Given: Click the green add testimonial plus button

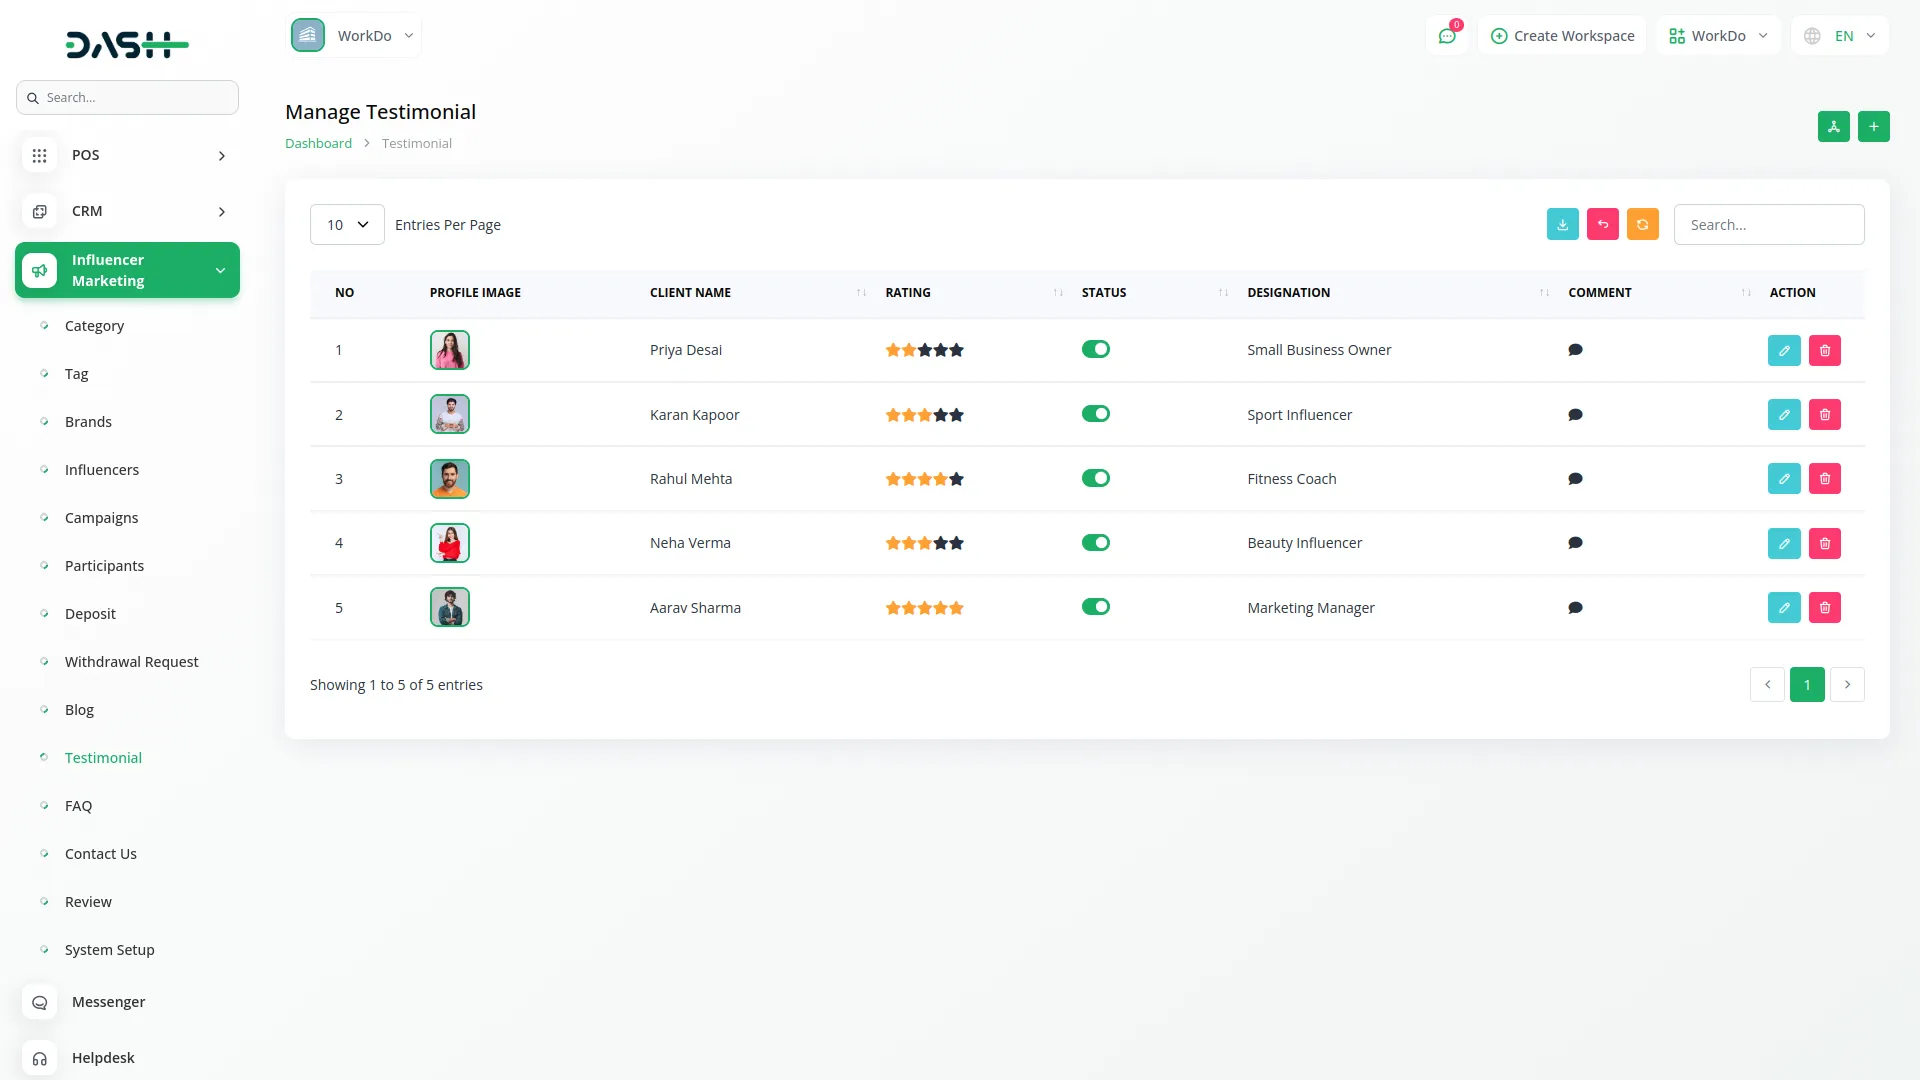Looking at the screenshot, I should point(1873,127).
